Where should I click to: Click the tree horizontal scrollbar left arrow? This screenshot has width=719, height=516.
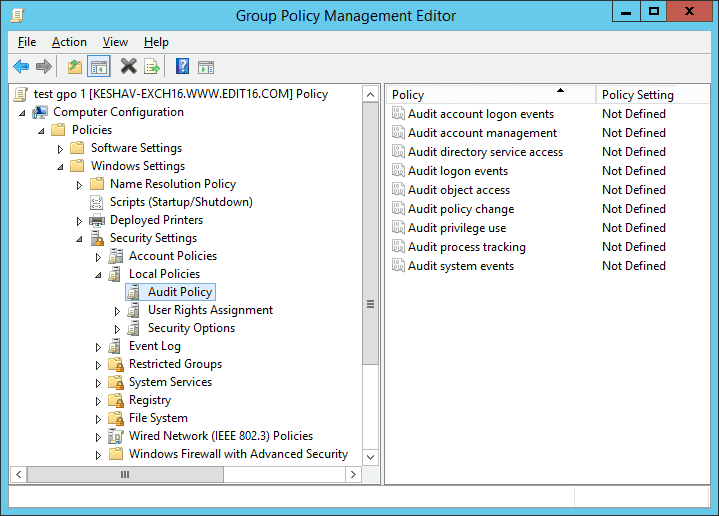(18, 474)
